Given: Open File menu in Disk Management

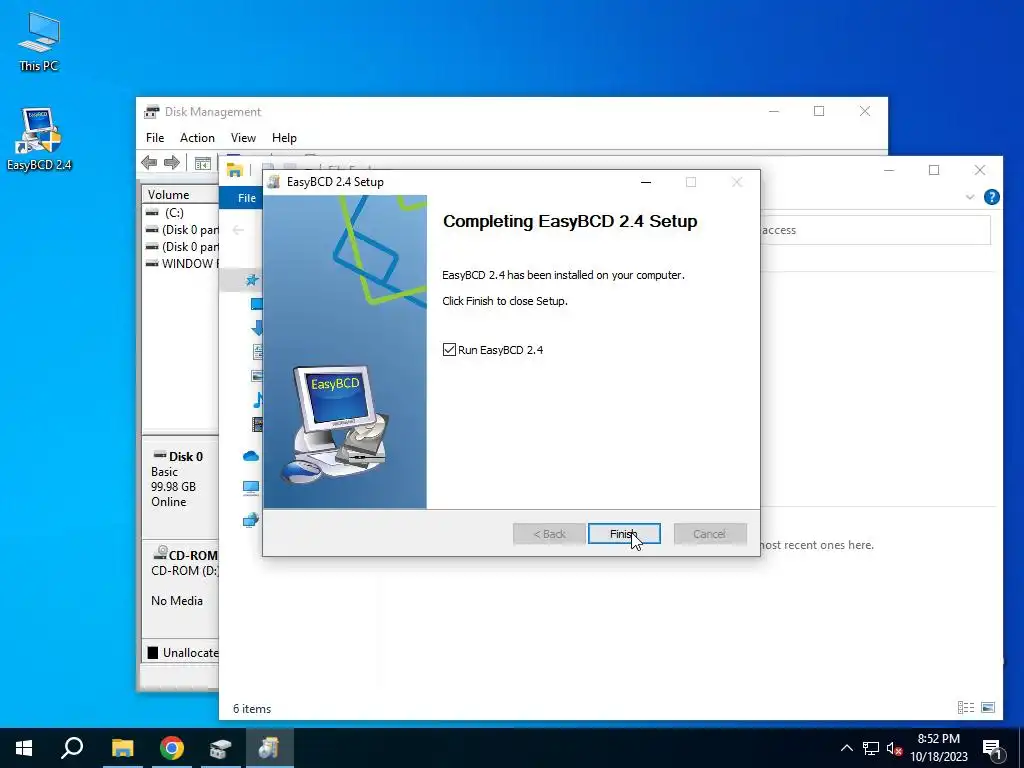Looking at the screenshot, I should click(155, 138).
